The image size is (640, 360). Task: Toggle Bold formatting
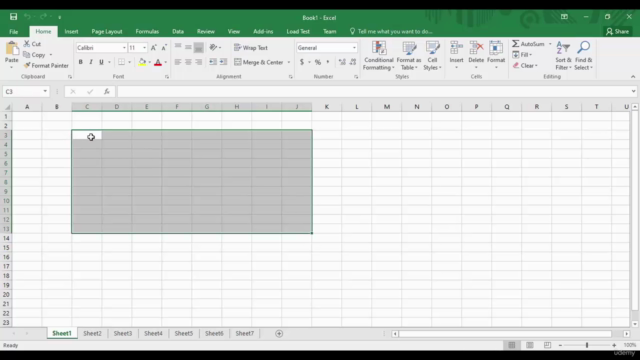pos(80,62)
